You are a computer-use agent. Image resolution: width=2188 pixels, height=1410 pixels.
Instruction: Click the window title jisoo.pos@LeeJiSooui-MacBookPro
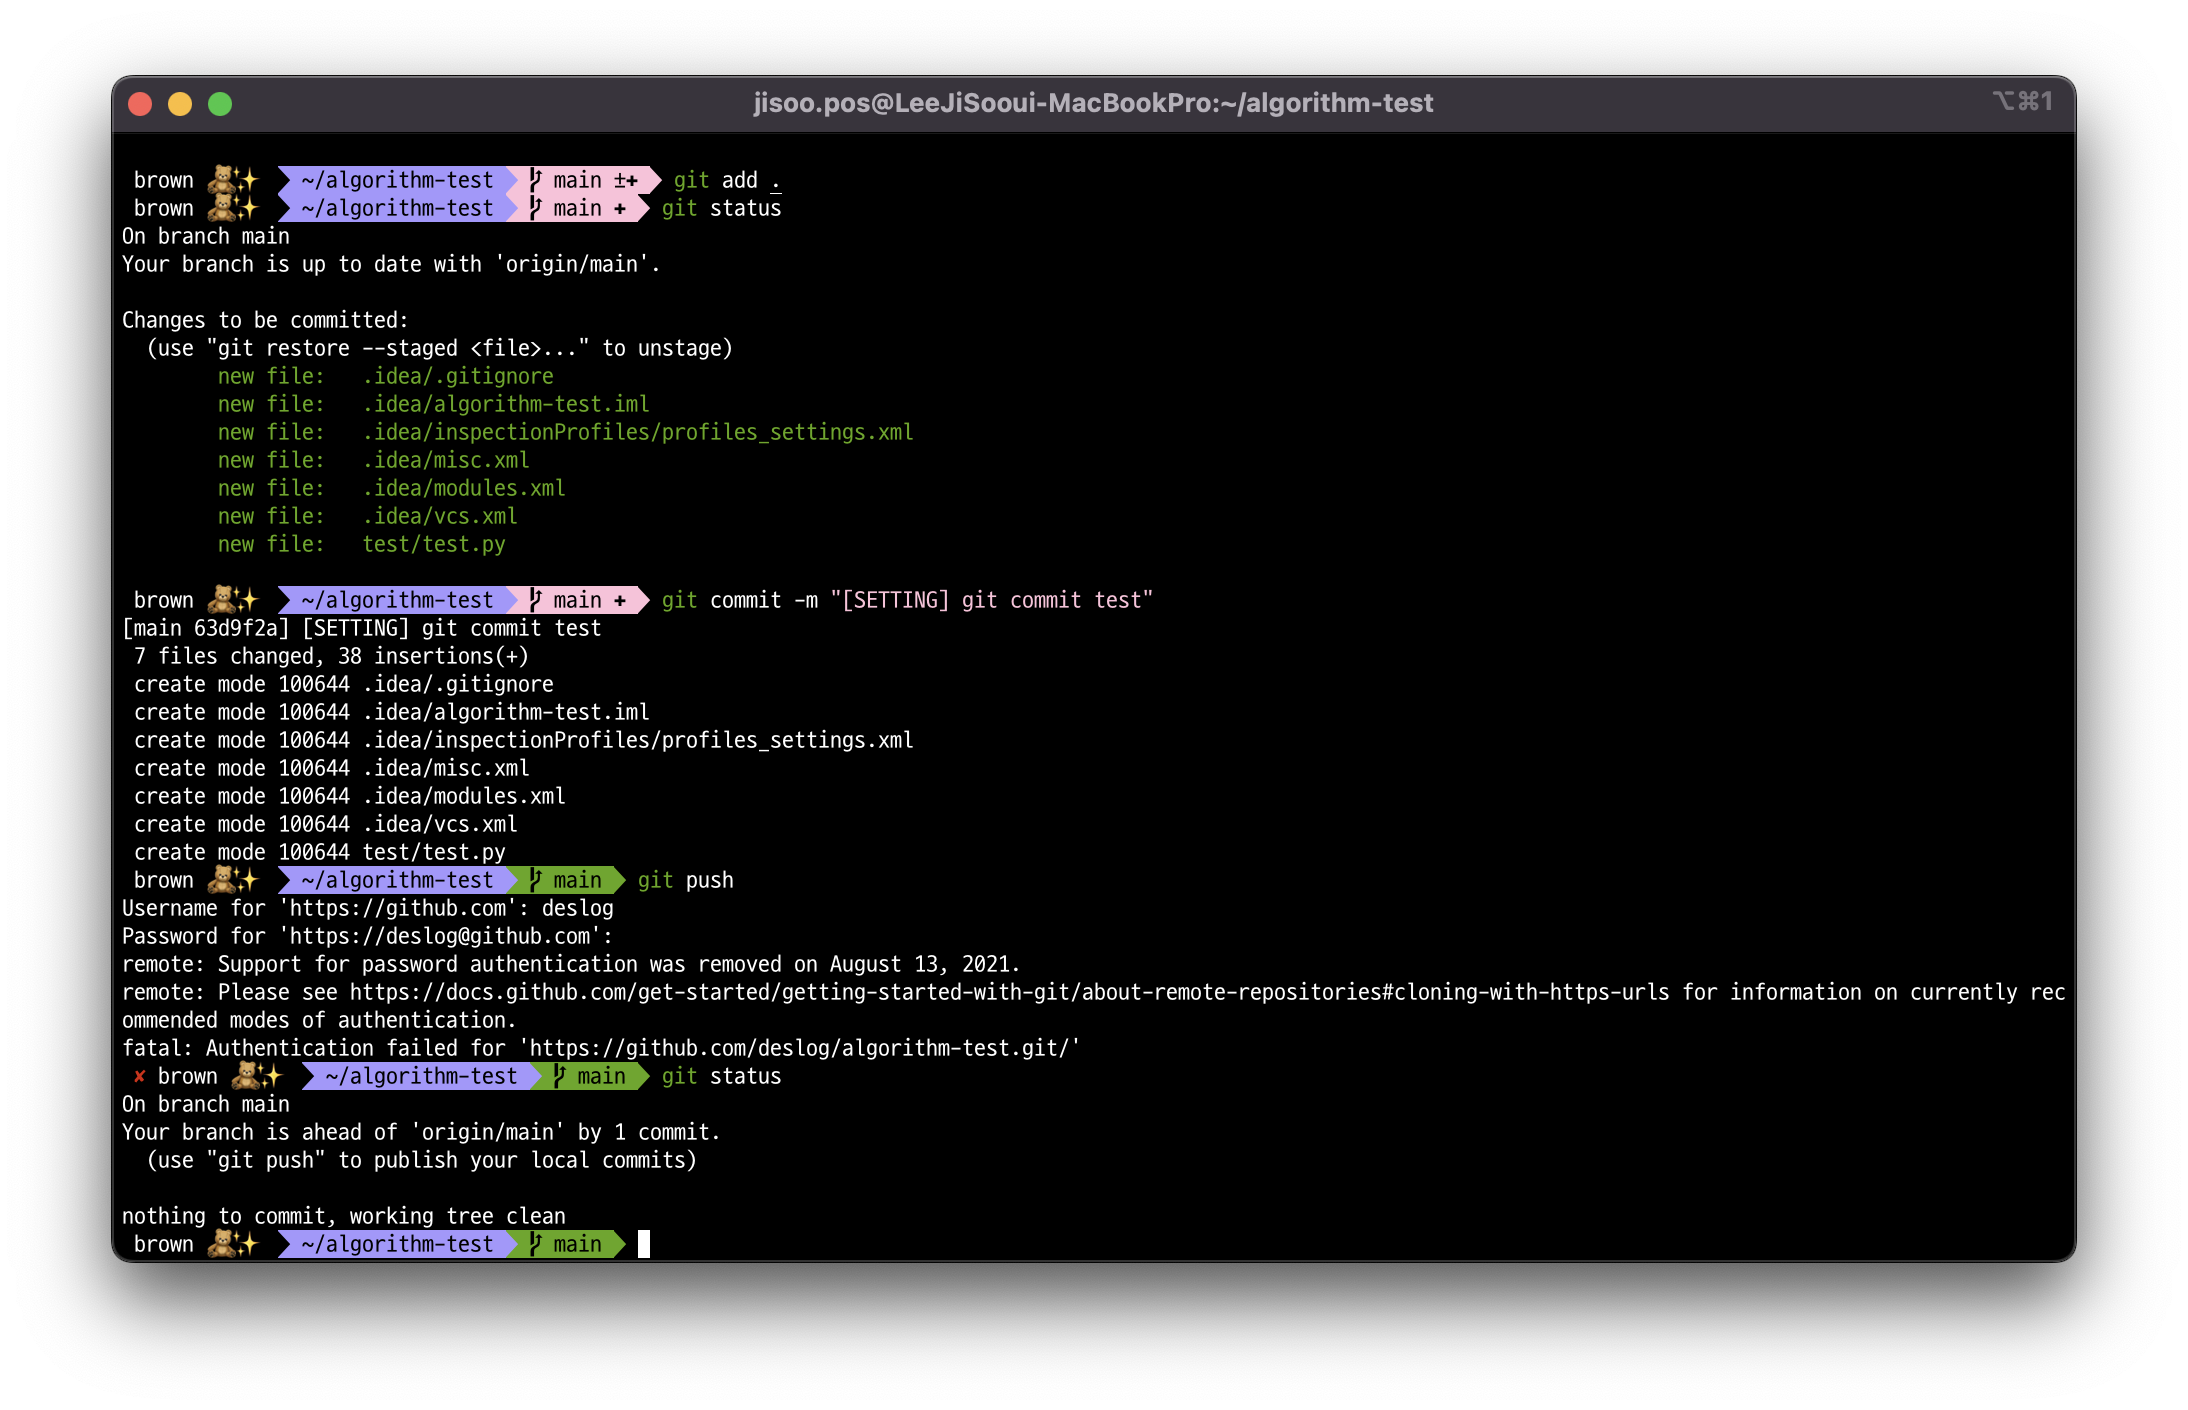[x=1093, y=103]
